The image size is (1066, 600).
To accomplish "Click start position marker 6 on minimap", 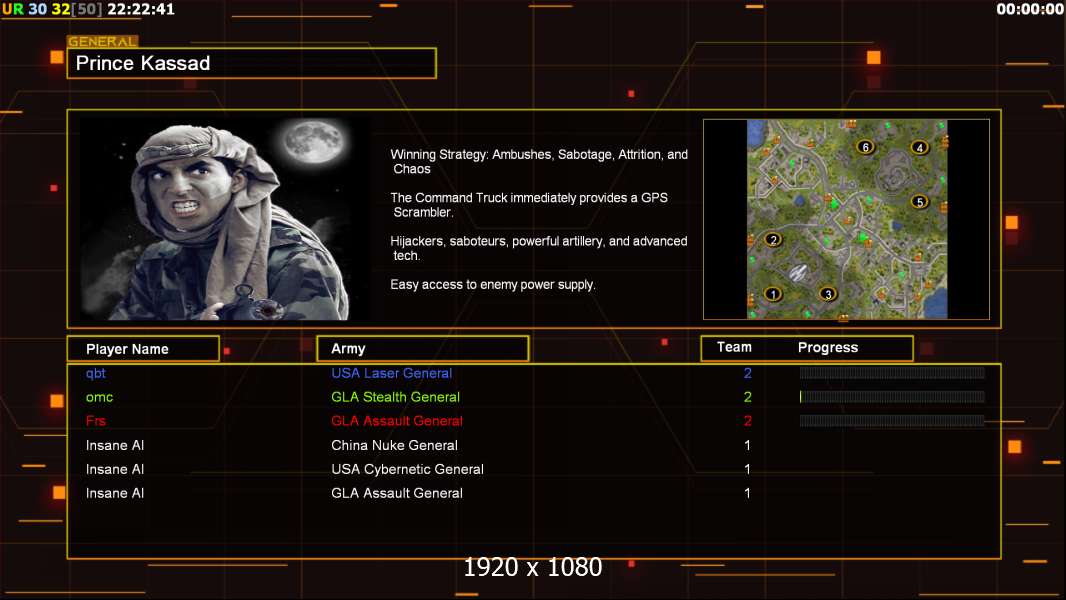I will click(865, 147).
